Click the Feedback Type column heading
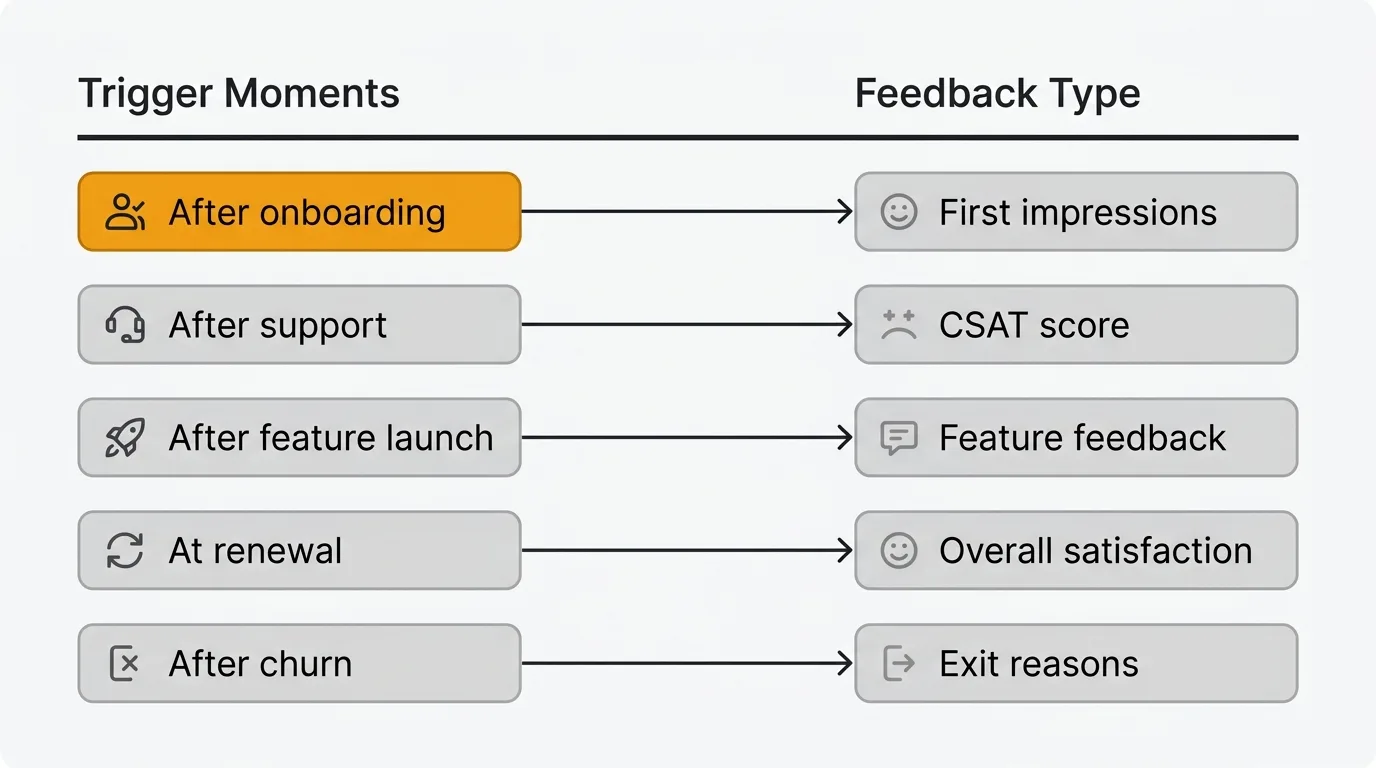The image size is (1376, 768). click(997, 94)
